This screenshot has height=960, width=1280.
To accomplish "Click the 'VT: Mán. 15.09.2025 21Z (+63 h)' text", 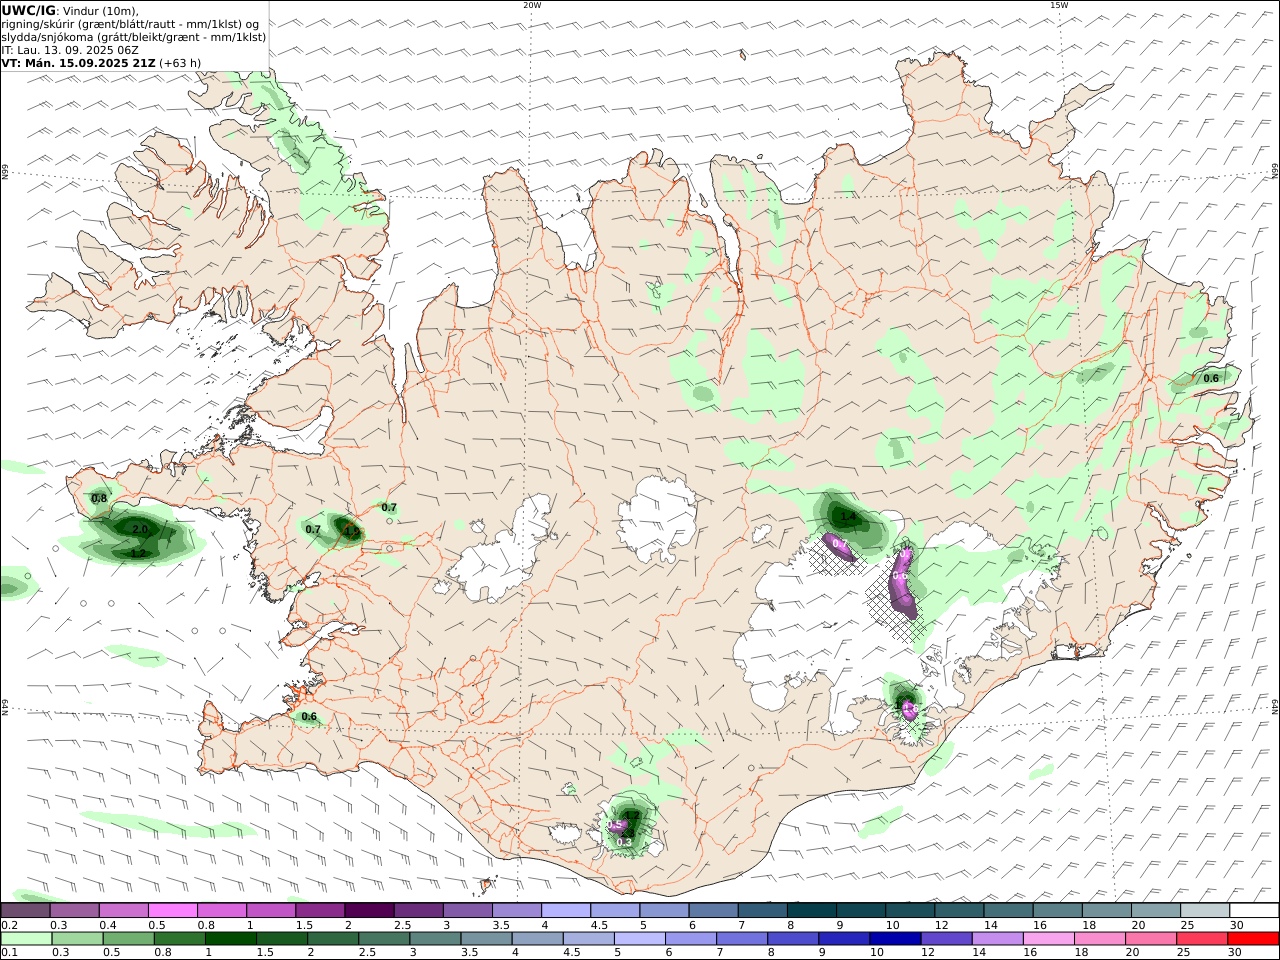I will tap(101, 63).
